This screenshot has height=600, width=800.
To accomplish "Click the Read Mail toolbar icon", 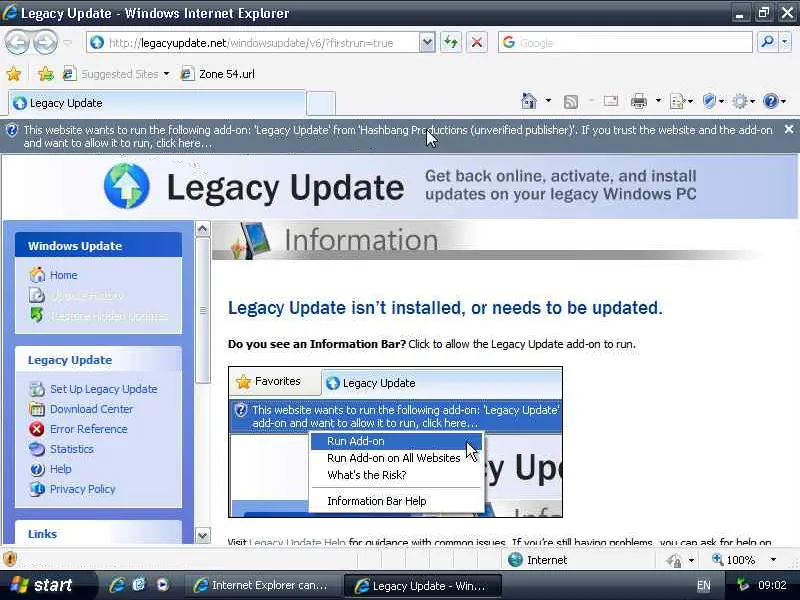I will pos(611,101).
